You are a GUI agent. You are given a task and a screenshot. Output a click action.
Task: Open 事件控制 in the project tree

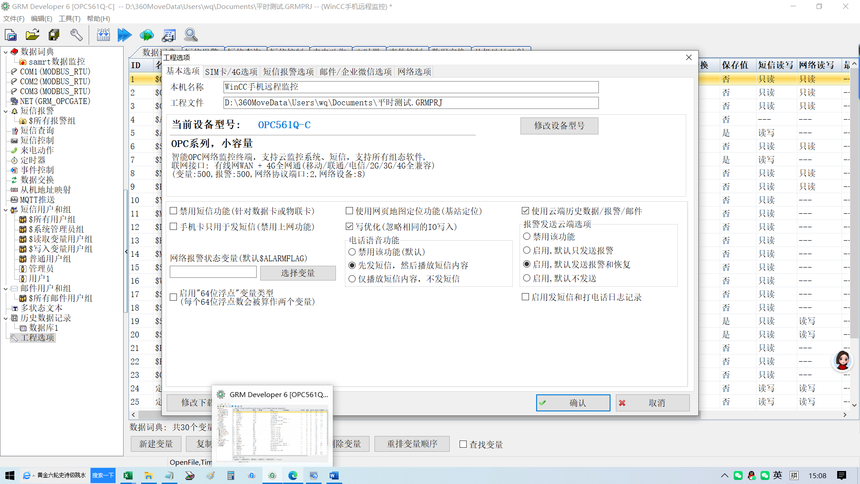click(37, 170)
